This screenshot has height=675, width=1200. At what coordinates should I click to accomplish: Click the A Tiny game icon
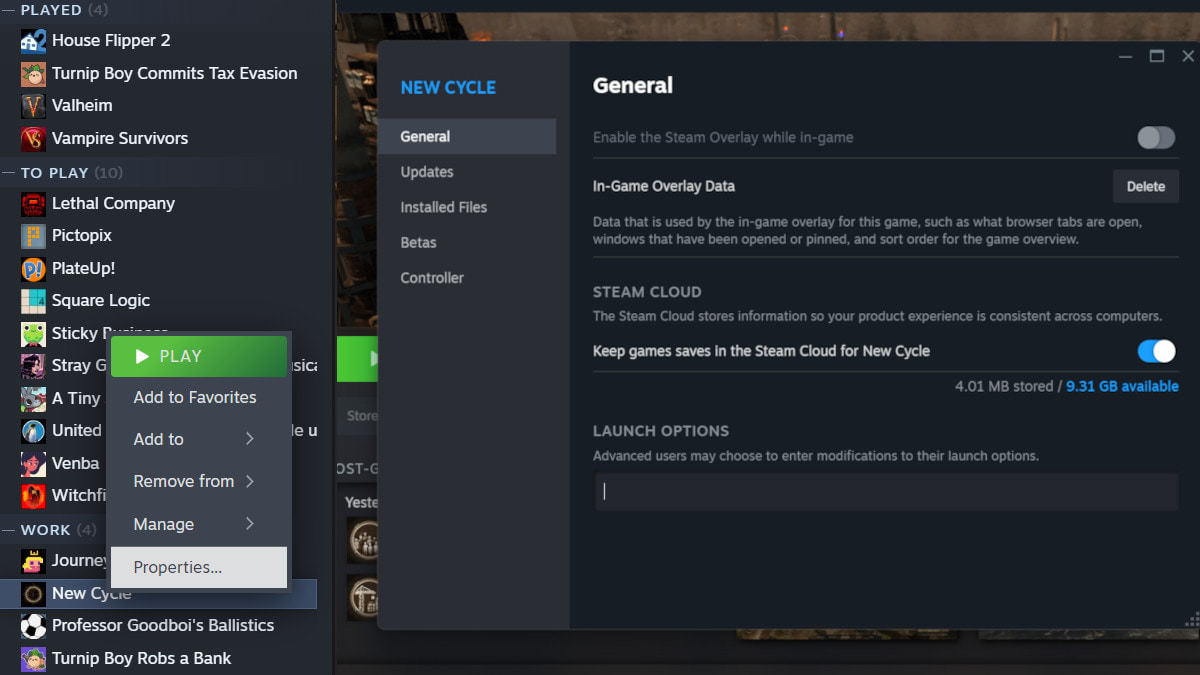click(x=34, y=399)
